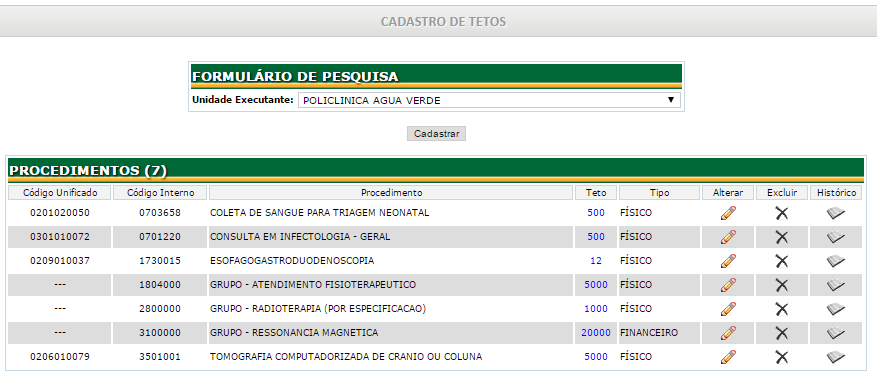Open history for COLETA DE SANGUE row
This screenshot has height=378, width=877.
click(x=836, y=213)
